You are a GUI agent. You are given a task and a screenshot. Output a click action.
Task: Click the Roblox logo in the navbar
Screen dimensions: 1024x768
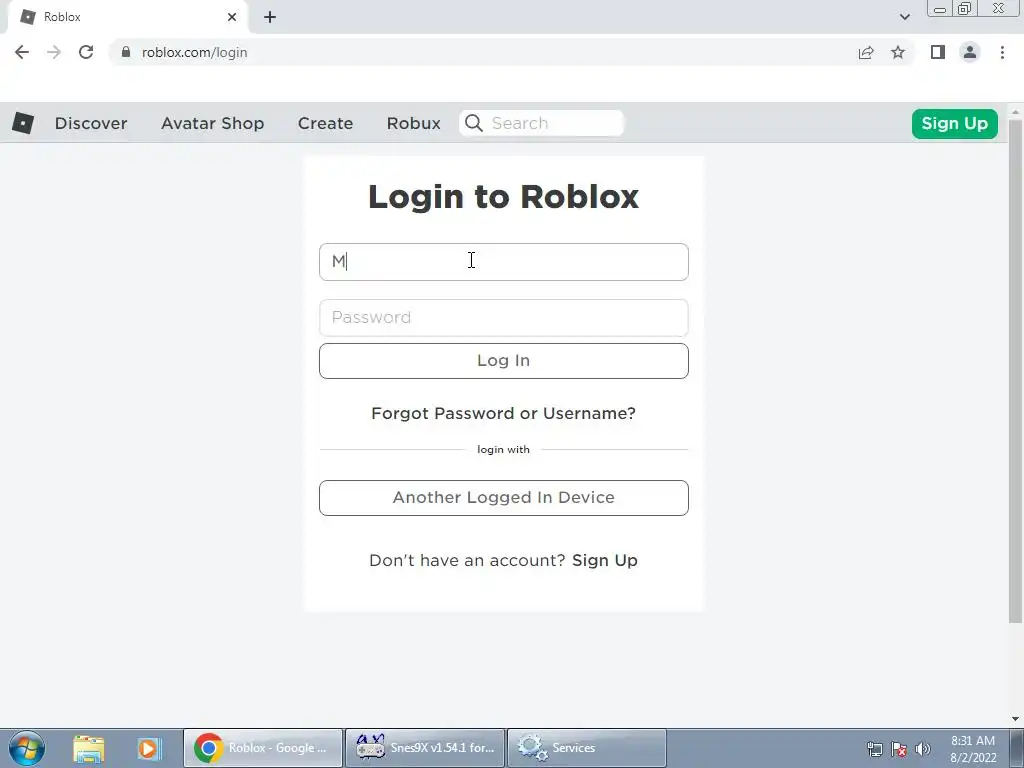[x=23, y=123]
